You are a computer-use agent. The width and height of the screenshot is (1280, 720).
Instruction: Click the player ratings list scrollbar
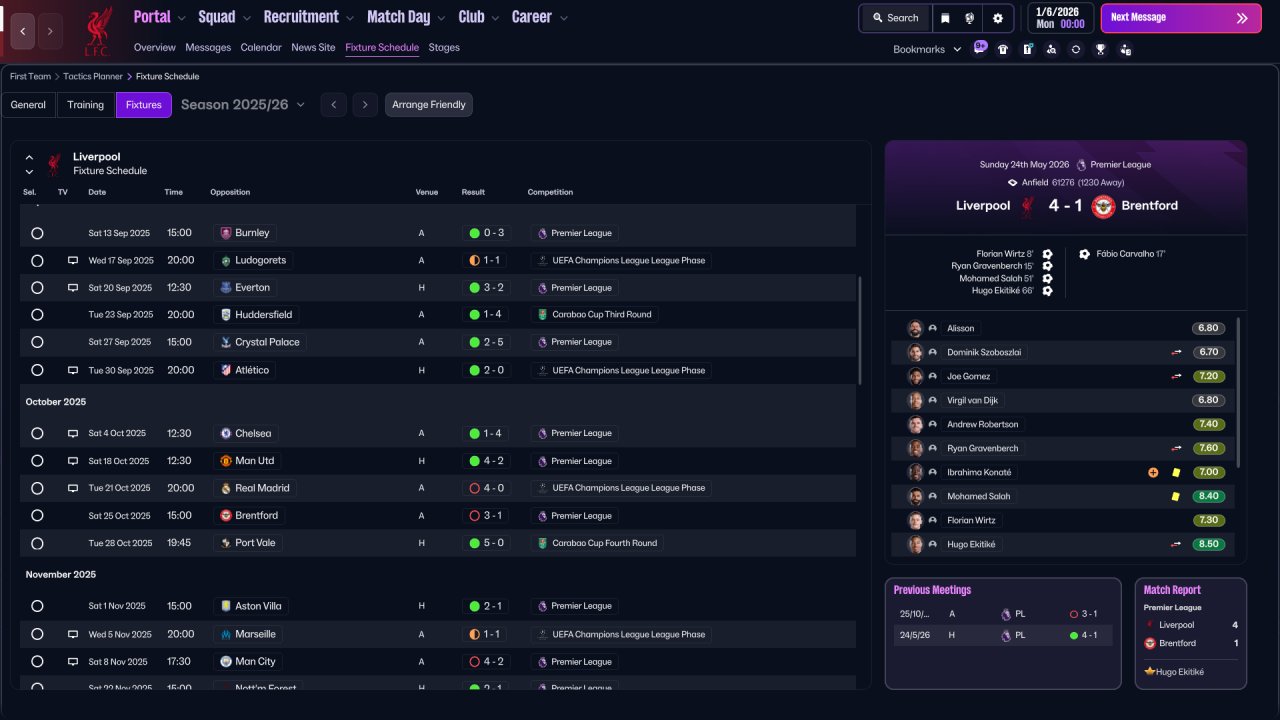point(1238,392)
